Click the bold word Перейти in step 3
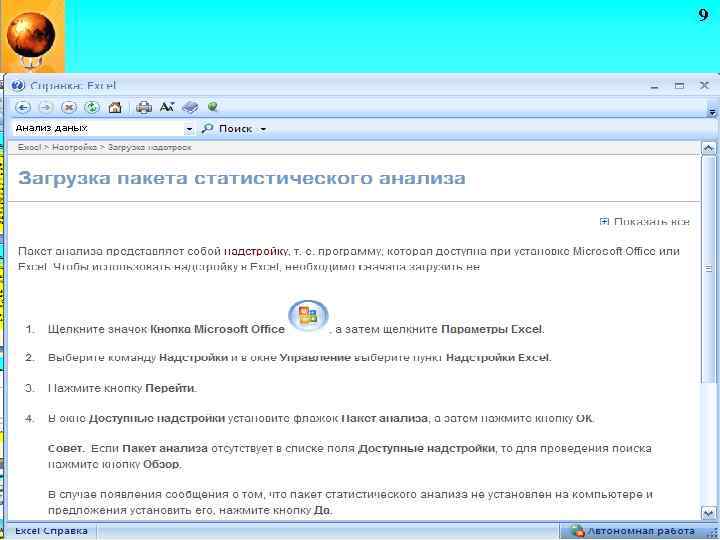This screenshot has height=540, width=720. click(x=170, y=388)
